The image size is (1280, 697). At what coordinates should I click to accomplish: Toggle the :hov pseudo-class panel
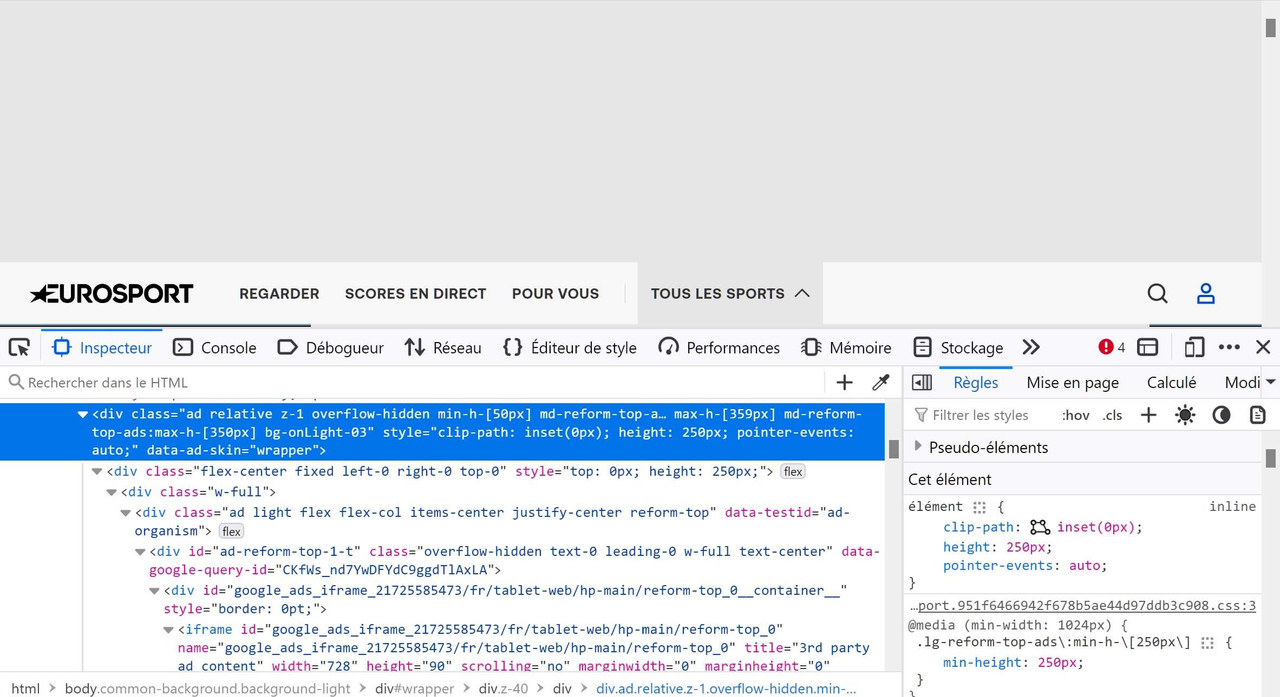point(1076,415)
